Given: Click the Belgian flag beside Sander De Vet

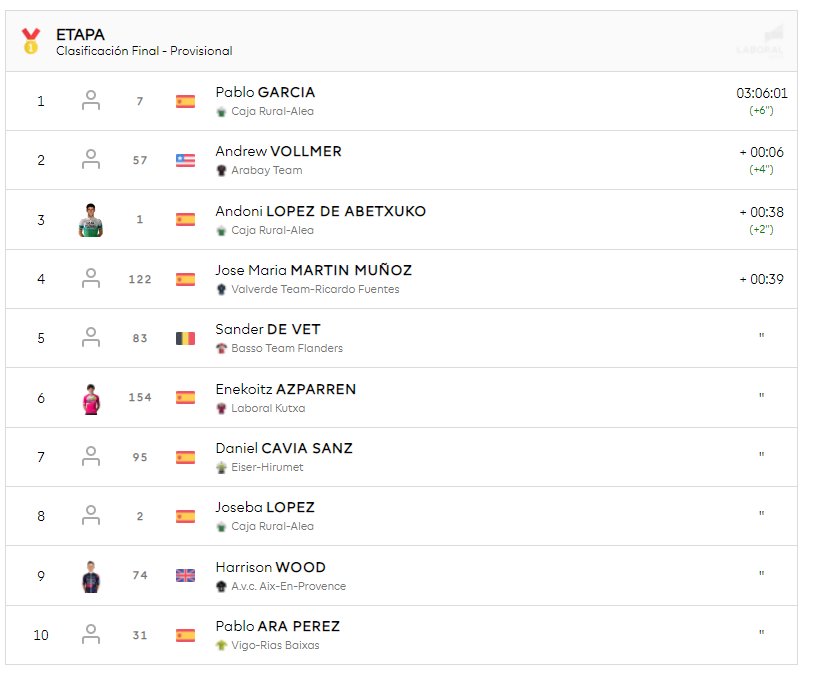Looking at the screenshot, I should (x=185, y=338).
